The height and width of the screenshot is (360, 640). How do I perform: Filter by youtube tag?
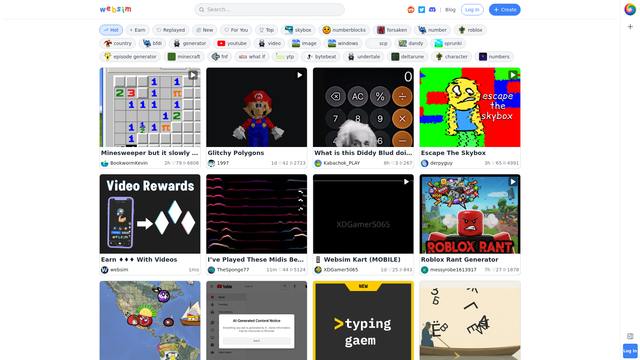coord(232,43)
